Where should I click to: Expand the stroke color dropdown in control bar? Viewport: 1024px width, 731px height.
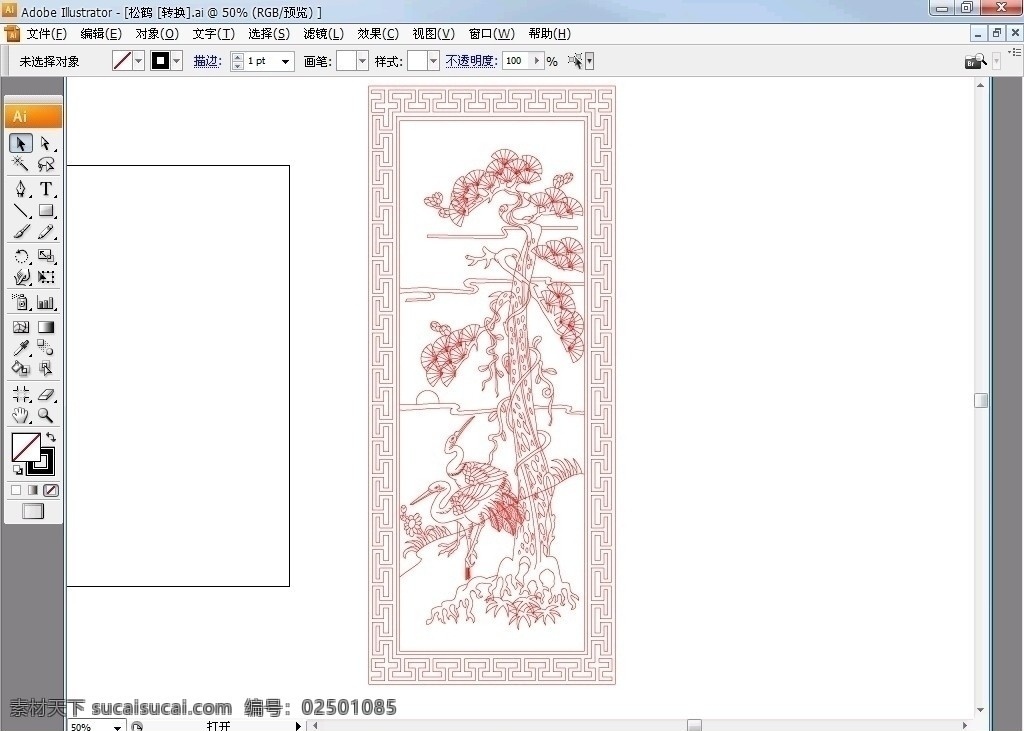point(176,61)
